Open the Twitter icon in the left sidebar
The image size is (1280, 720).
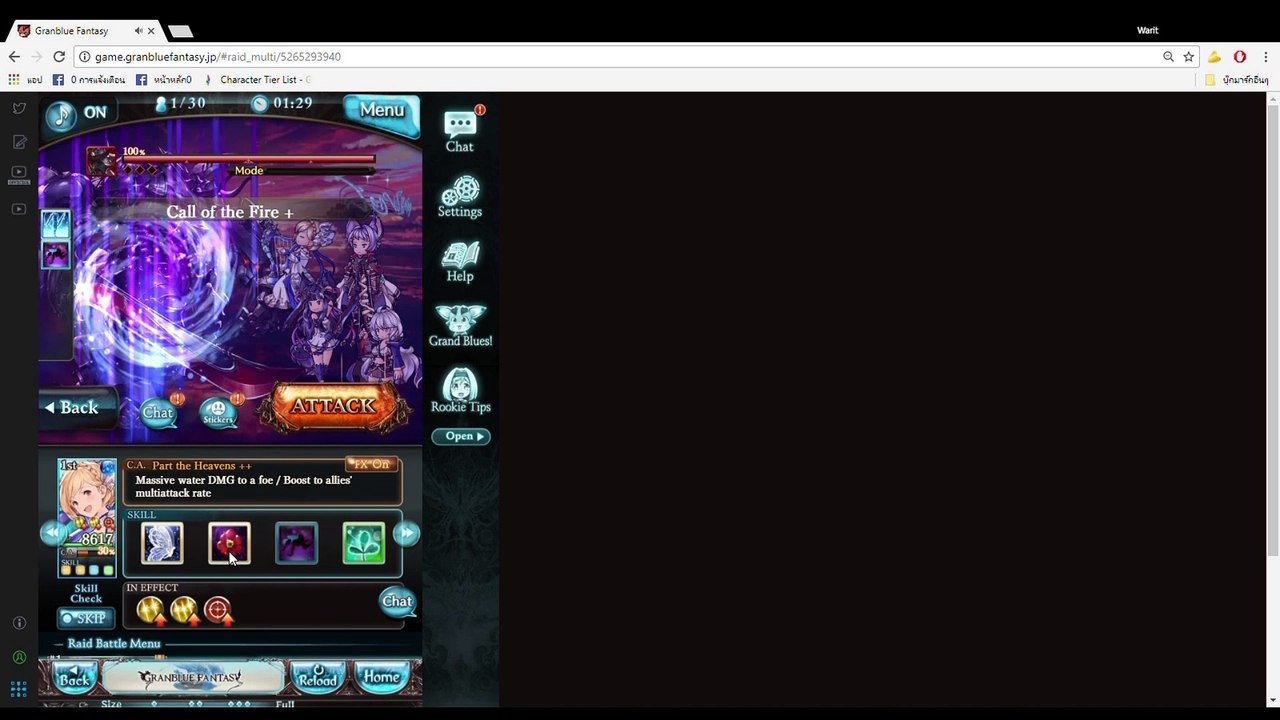pyautogui.click(x=19, y=108)
